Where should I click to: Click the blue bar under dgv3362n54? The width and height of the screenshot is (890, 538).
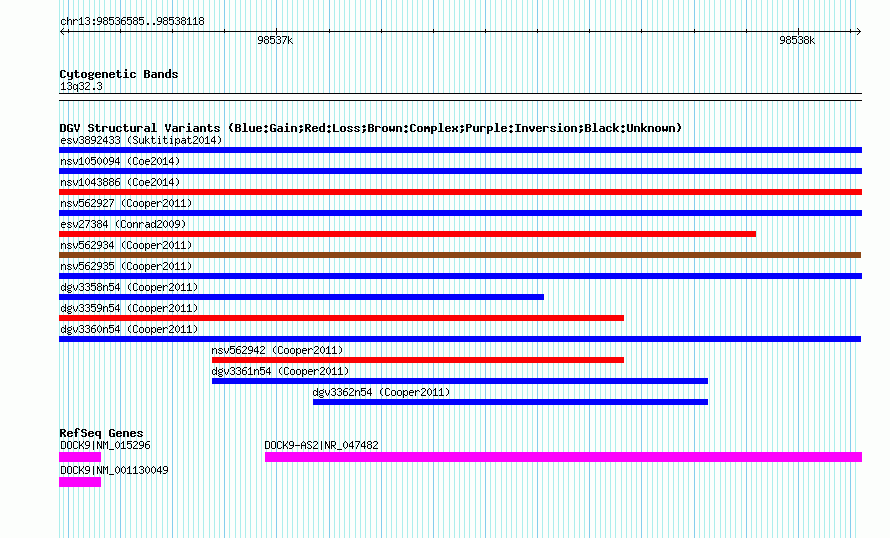pos(510,402)
